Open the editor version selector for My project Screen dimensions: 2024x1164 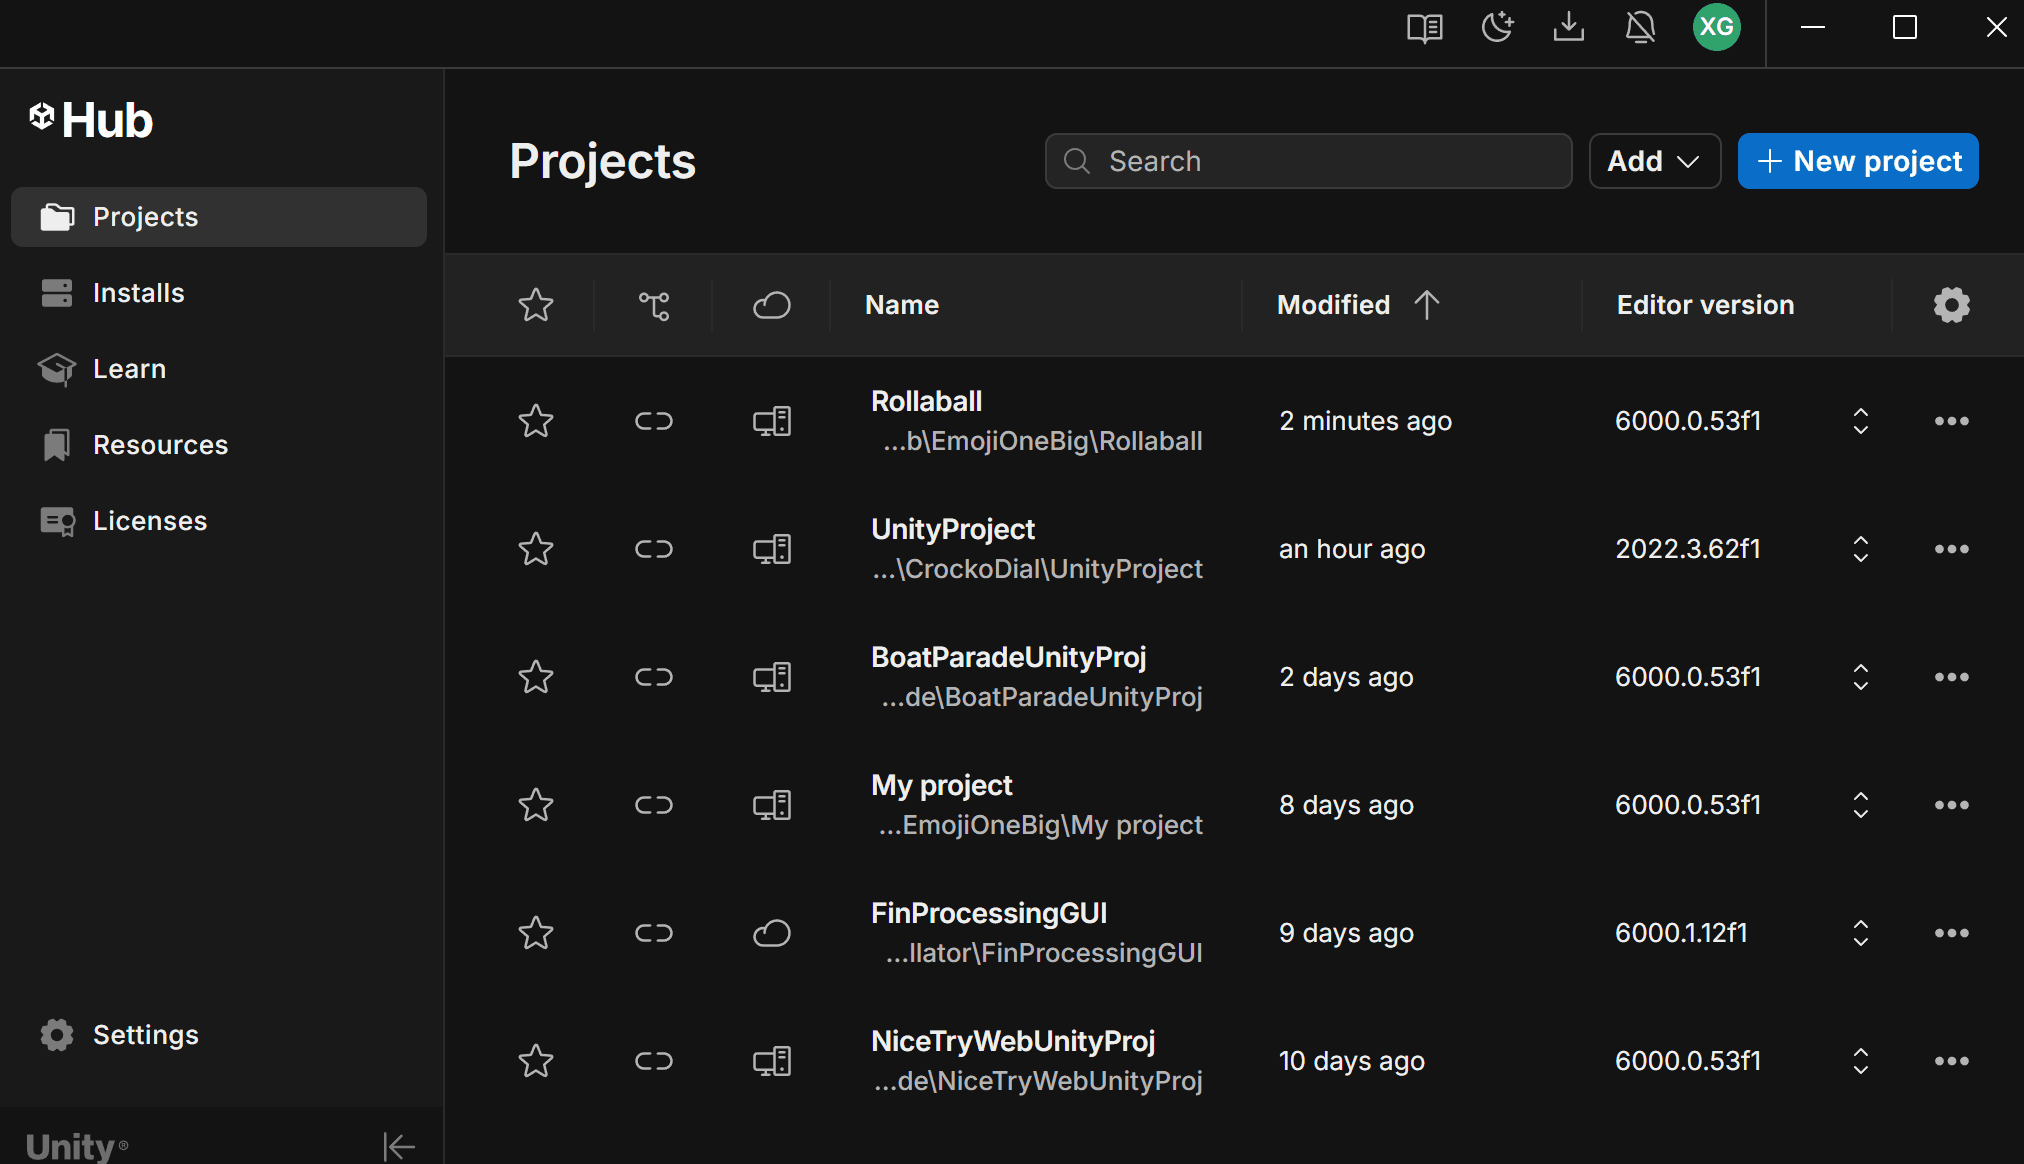tap(1860, 805)
